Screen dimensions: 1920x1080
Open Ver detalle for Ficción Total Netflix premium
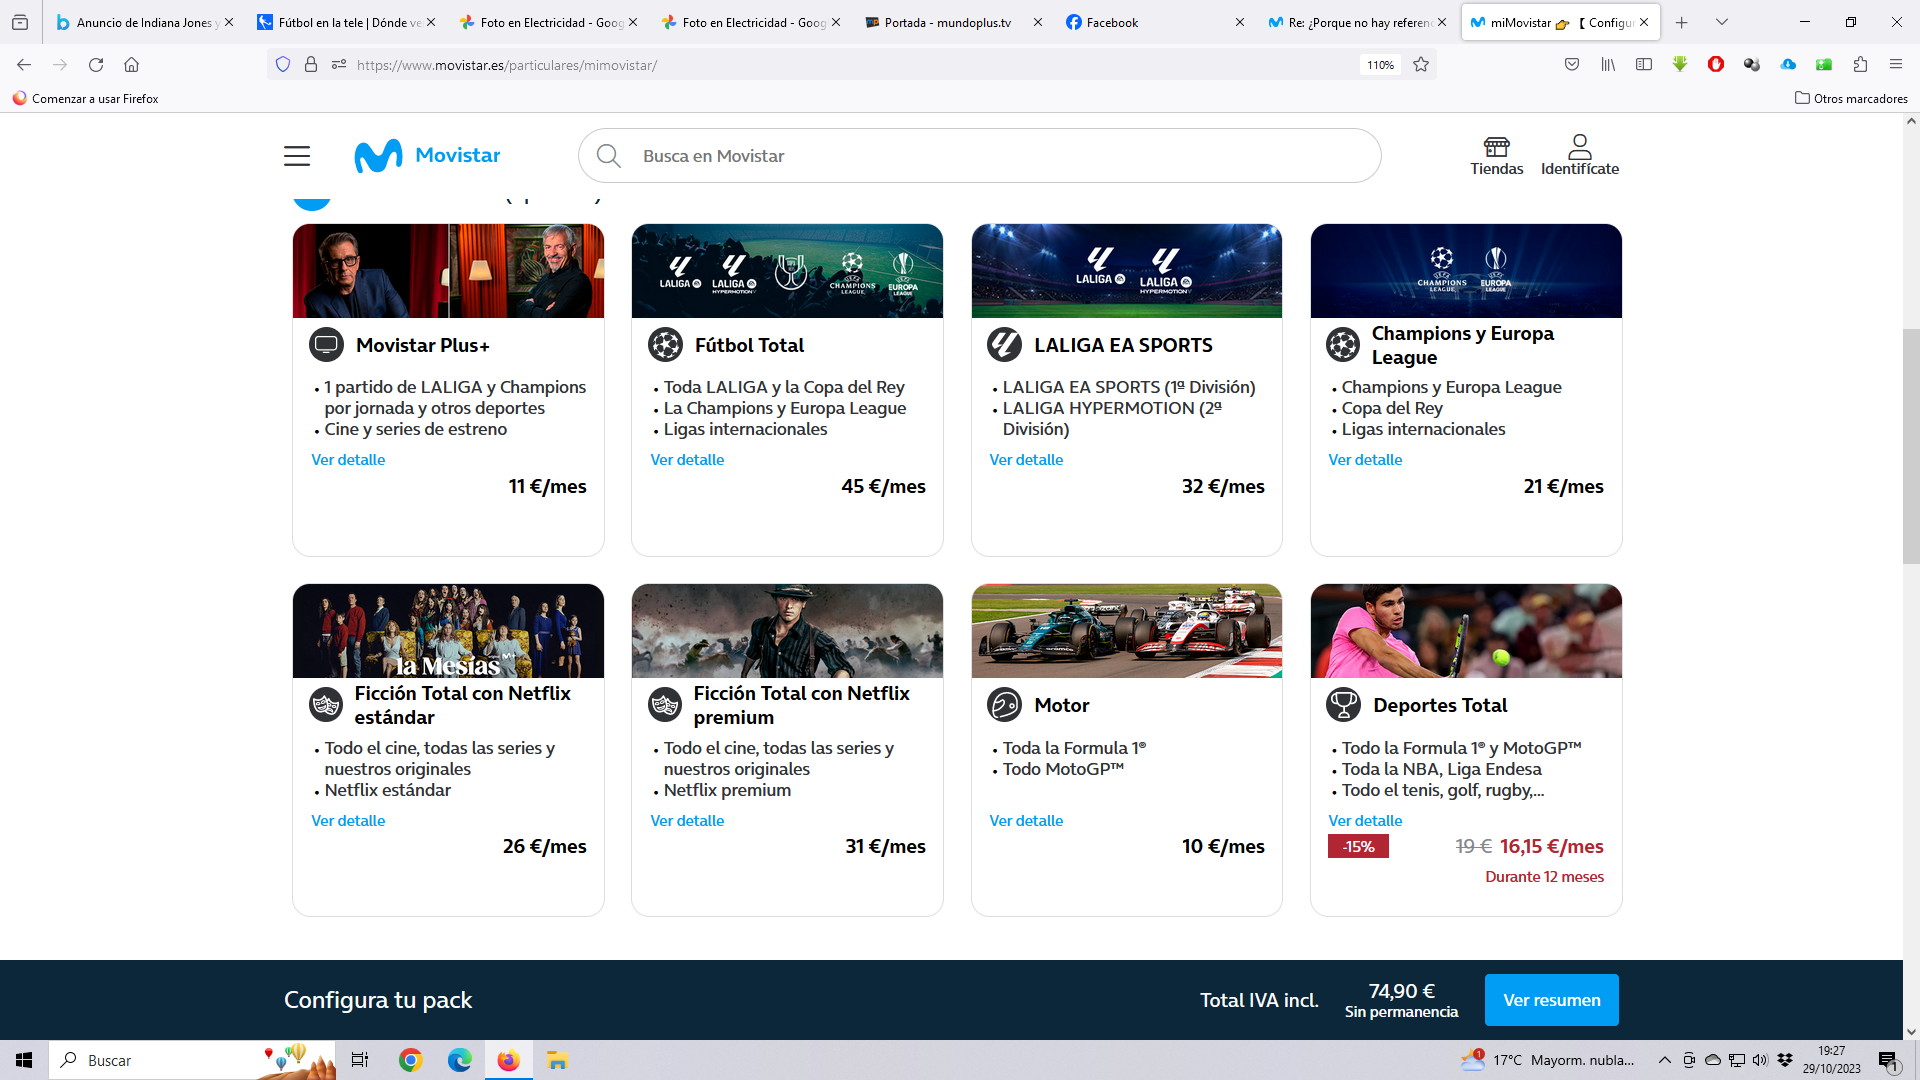[687, 821]
